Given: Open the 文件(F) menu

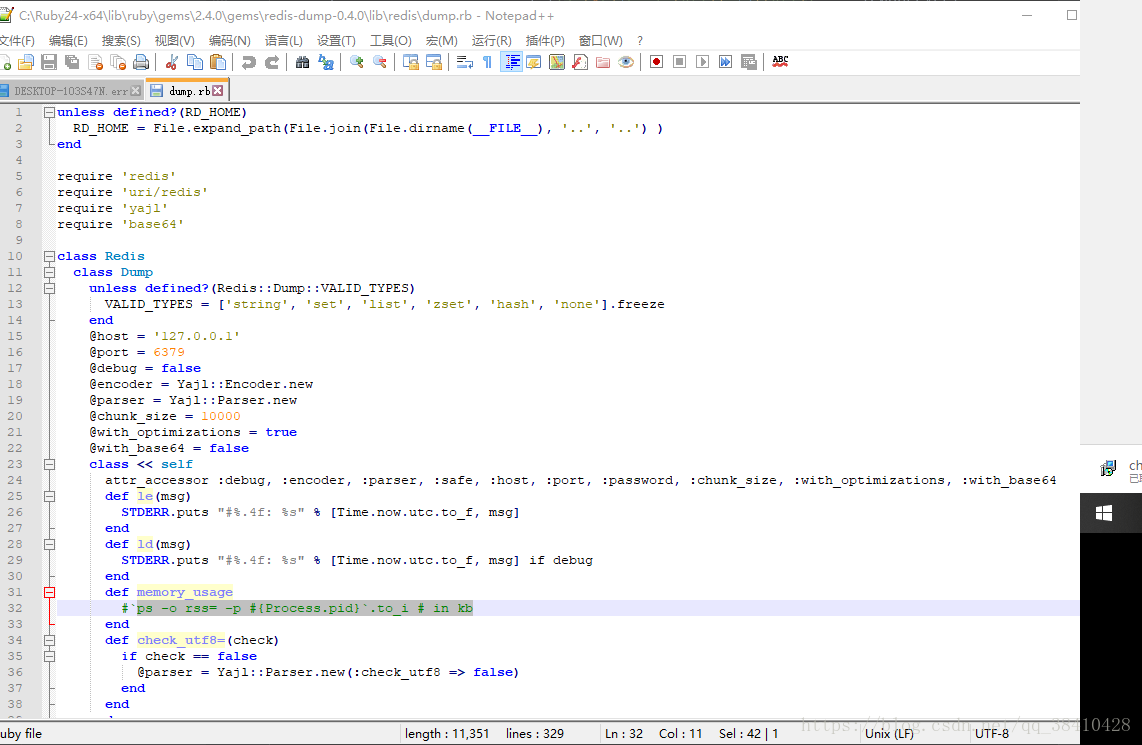Looking at the screenshot, I should [x=17, y=41].
